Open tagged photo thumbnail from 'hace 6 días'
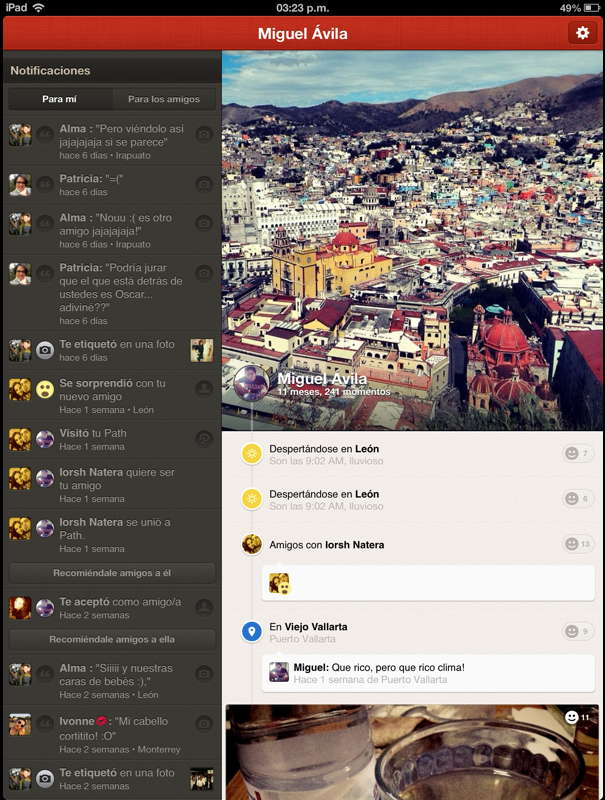 (202, 351)
